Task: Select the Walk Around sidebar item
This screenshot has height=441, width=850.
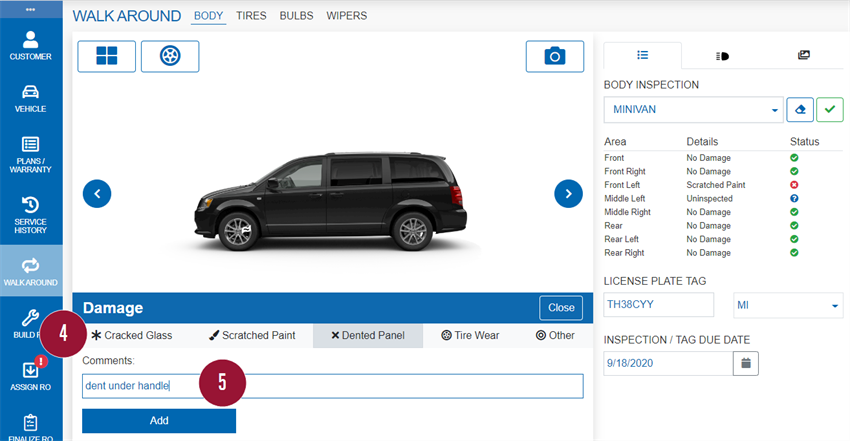Action: pyautogui.click(x=31, y=271)
